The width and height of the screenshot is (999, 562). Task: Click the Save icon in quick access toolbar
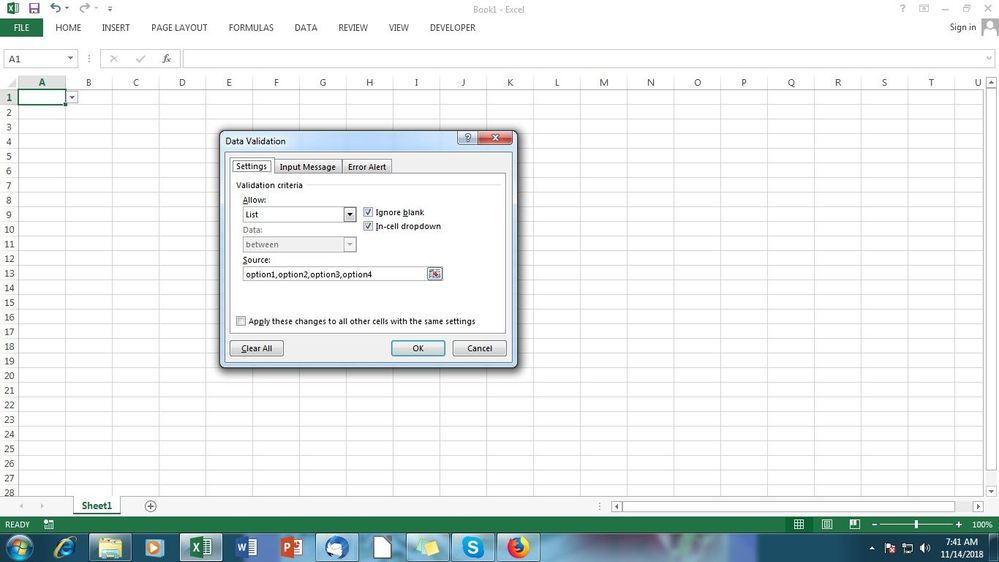coord(34,8)
